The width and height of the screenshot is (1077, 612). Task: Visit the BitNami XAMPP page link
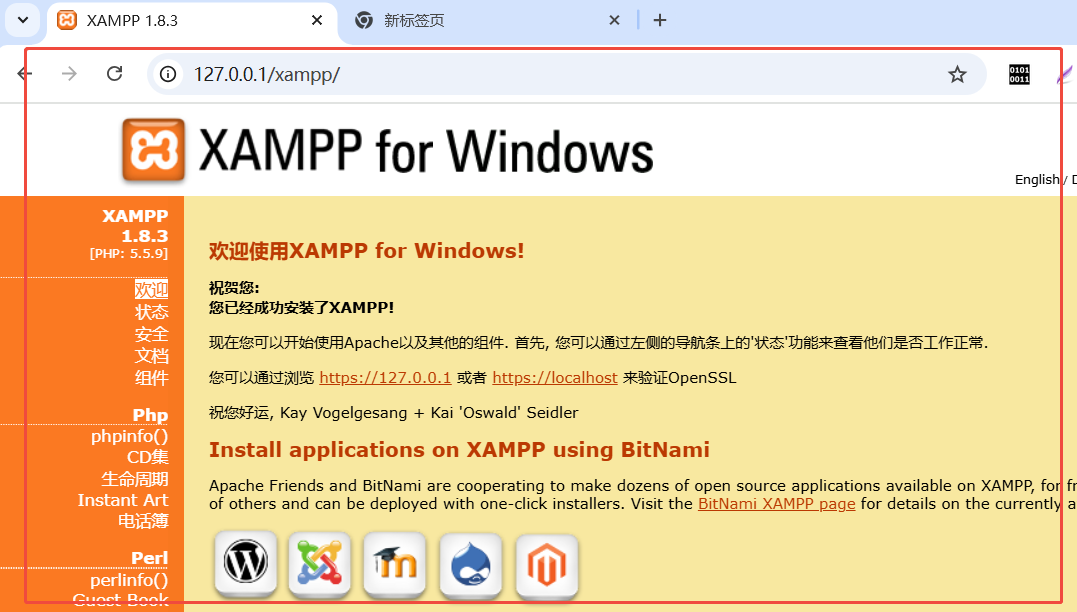coord(777,503)
